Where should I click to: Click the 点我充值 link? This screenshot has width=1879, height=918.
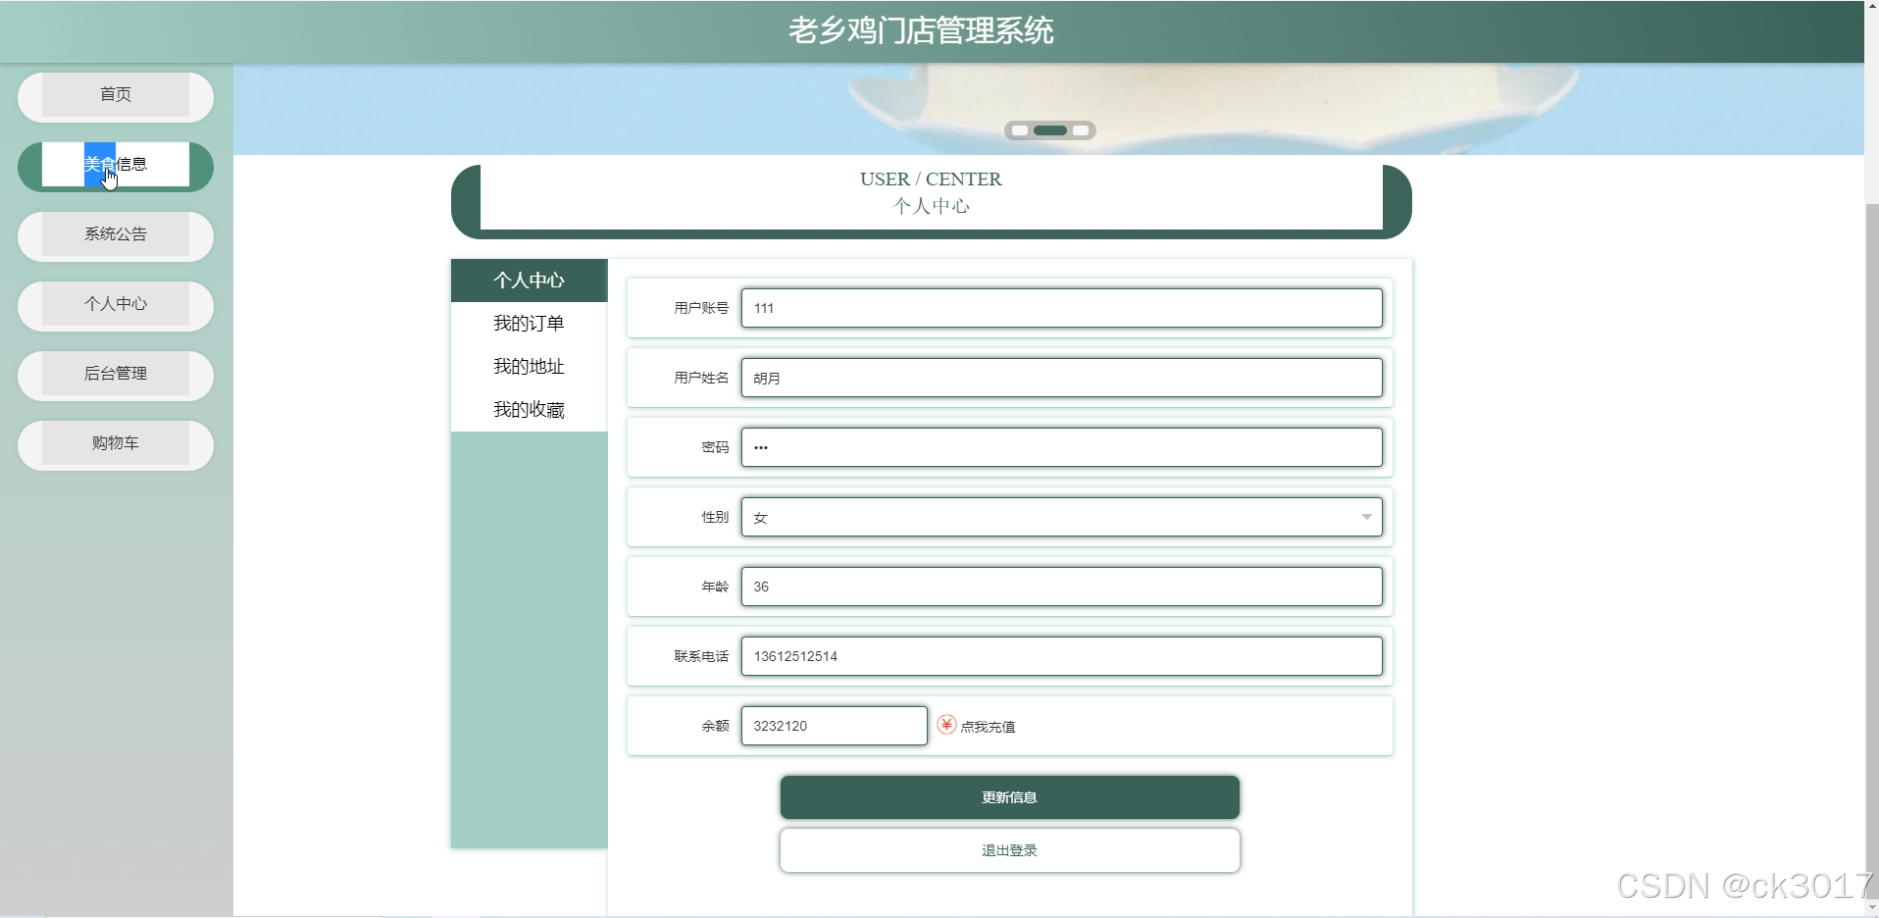(x=987, y=727)
